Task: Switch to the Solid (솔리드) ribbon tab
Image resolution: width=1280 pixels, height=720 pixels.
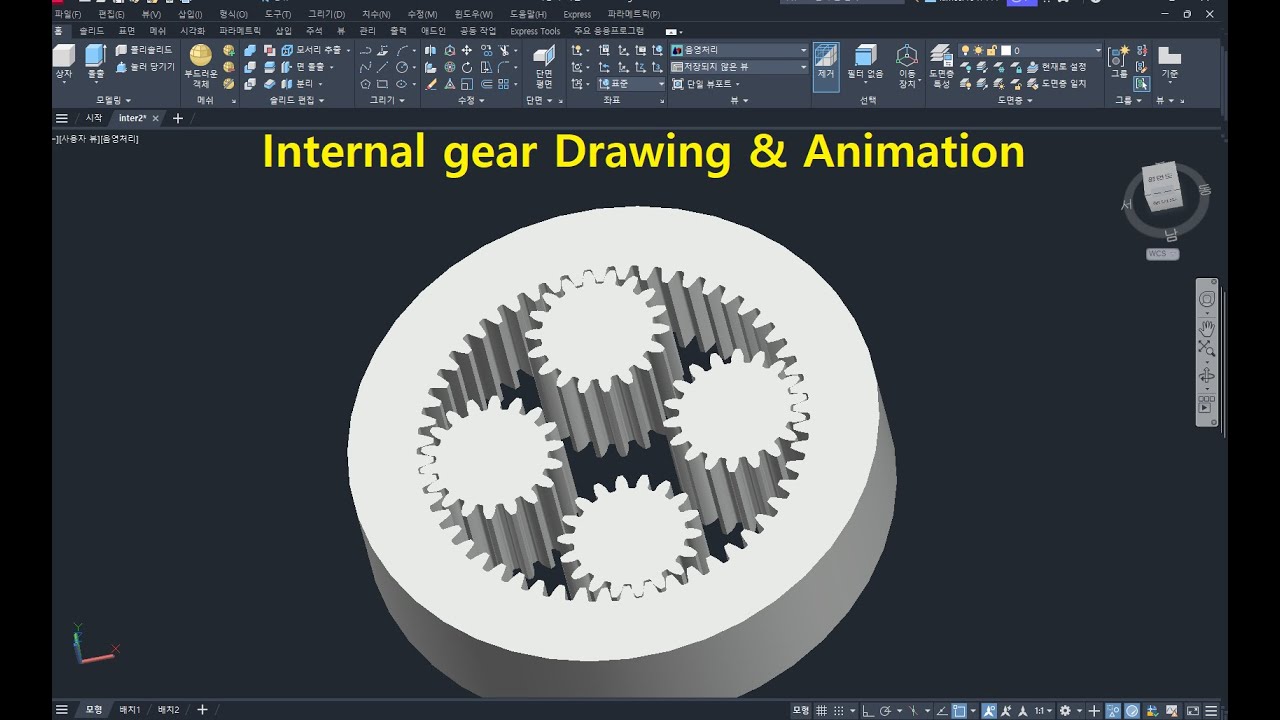Action: (92, 31)
